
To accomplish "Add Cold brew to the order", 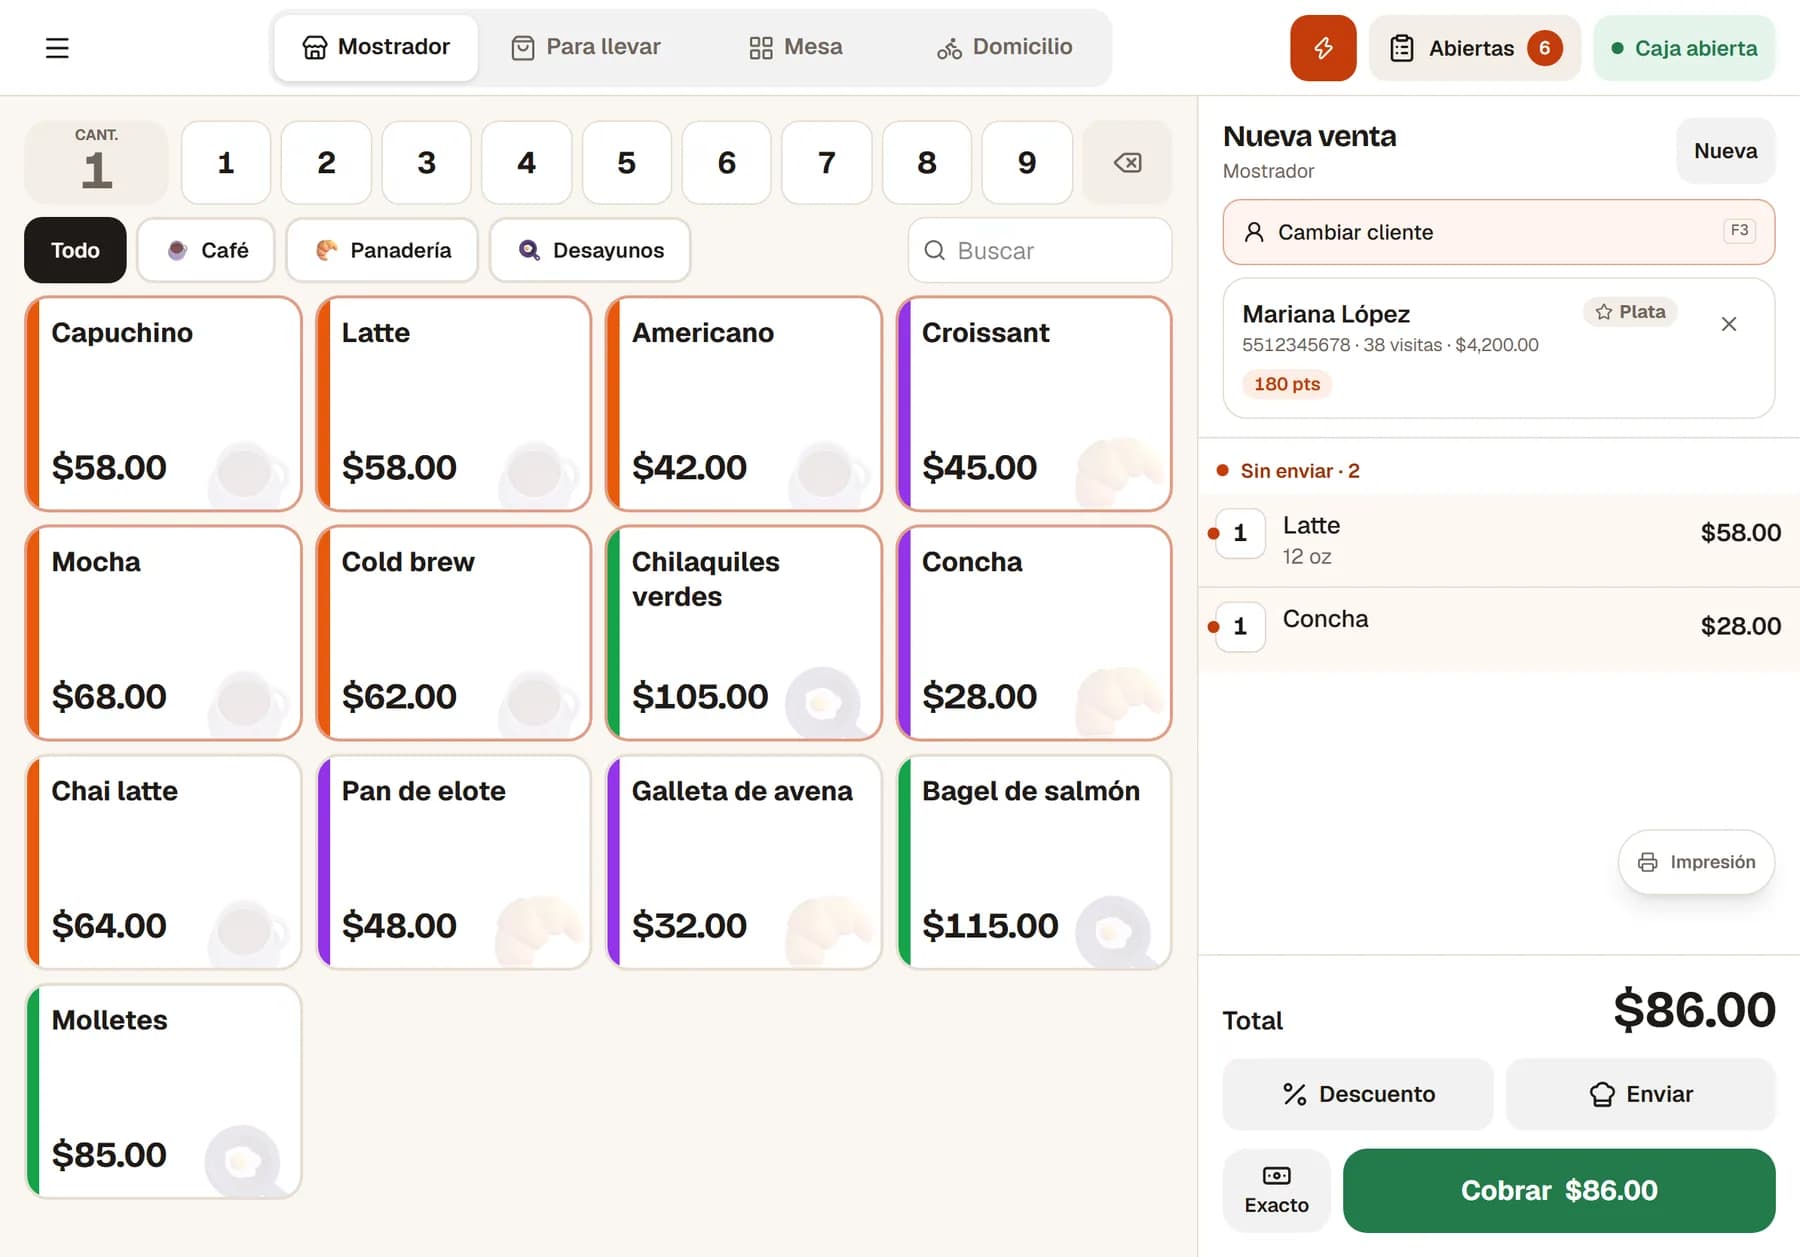I will [453, 633].
